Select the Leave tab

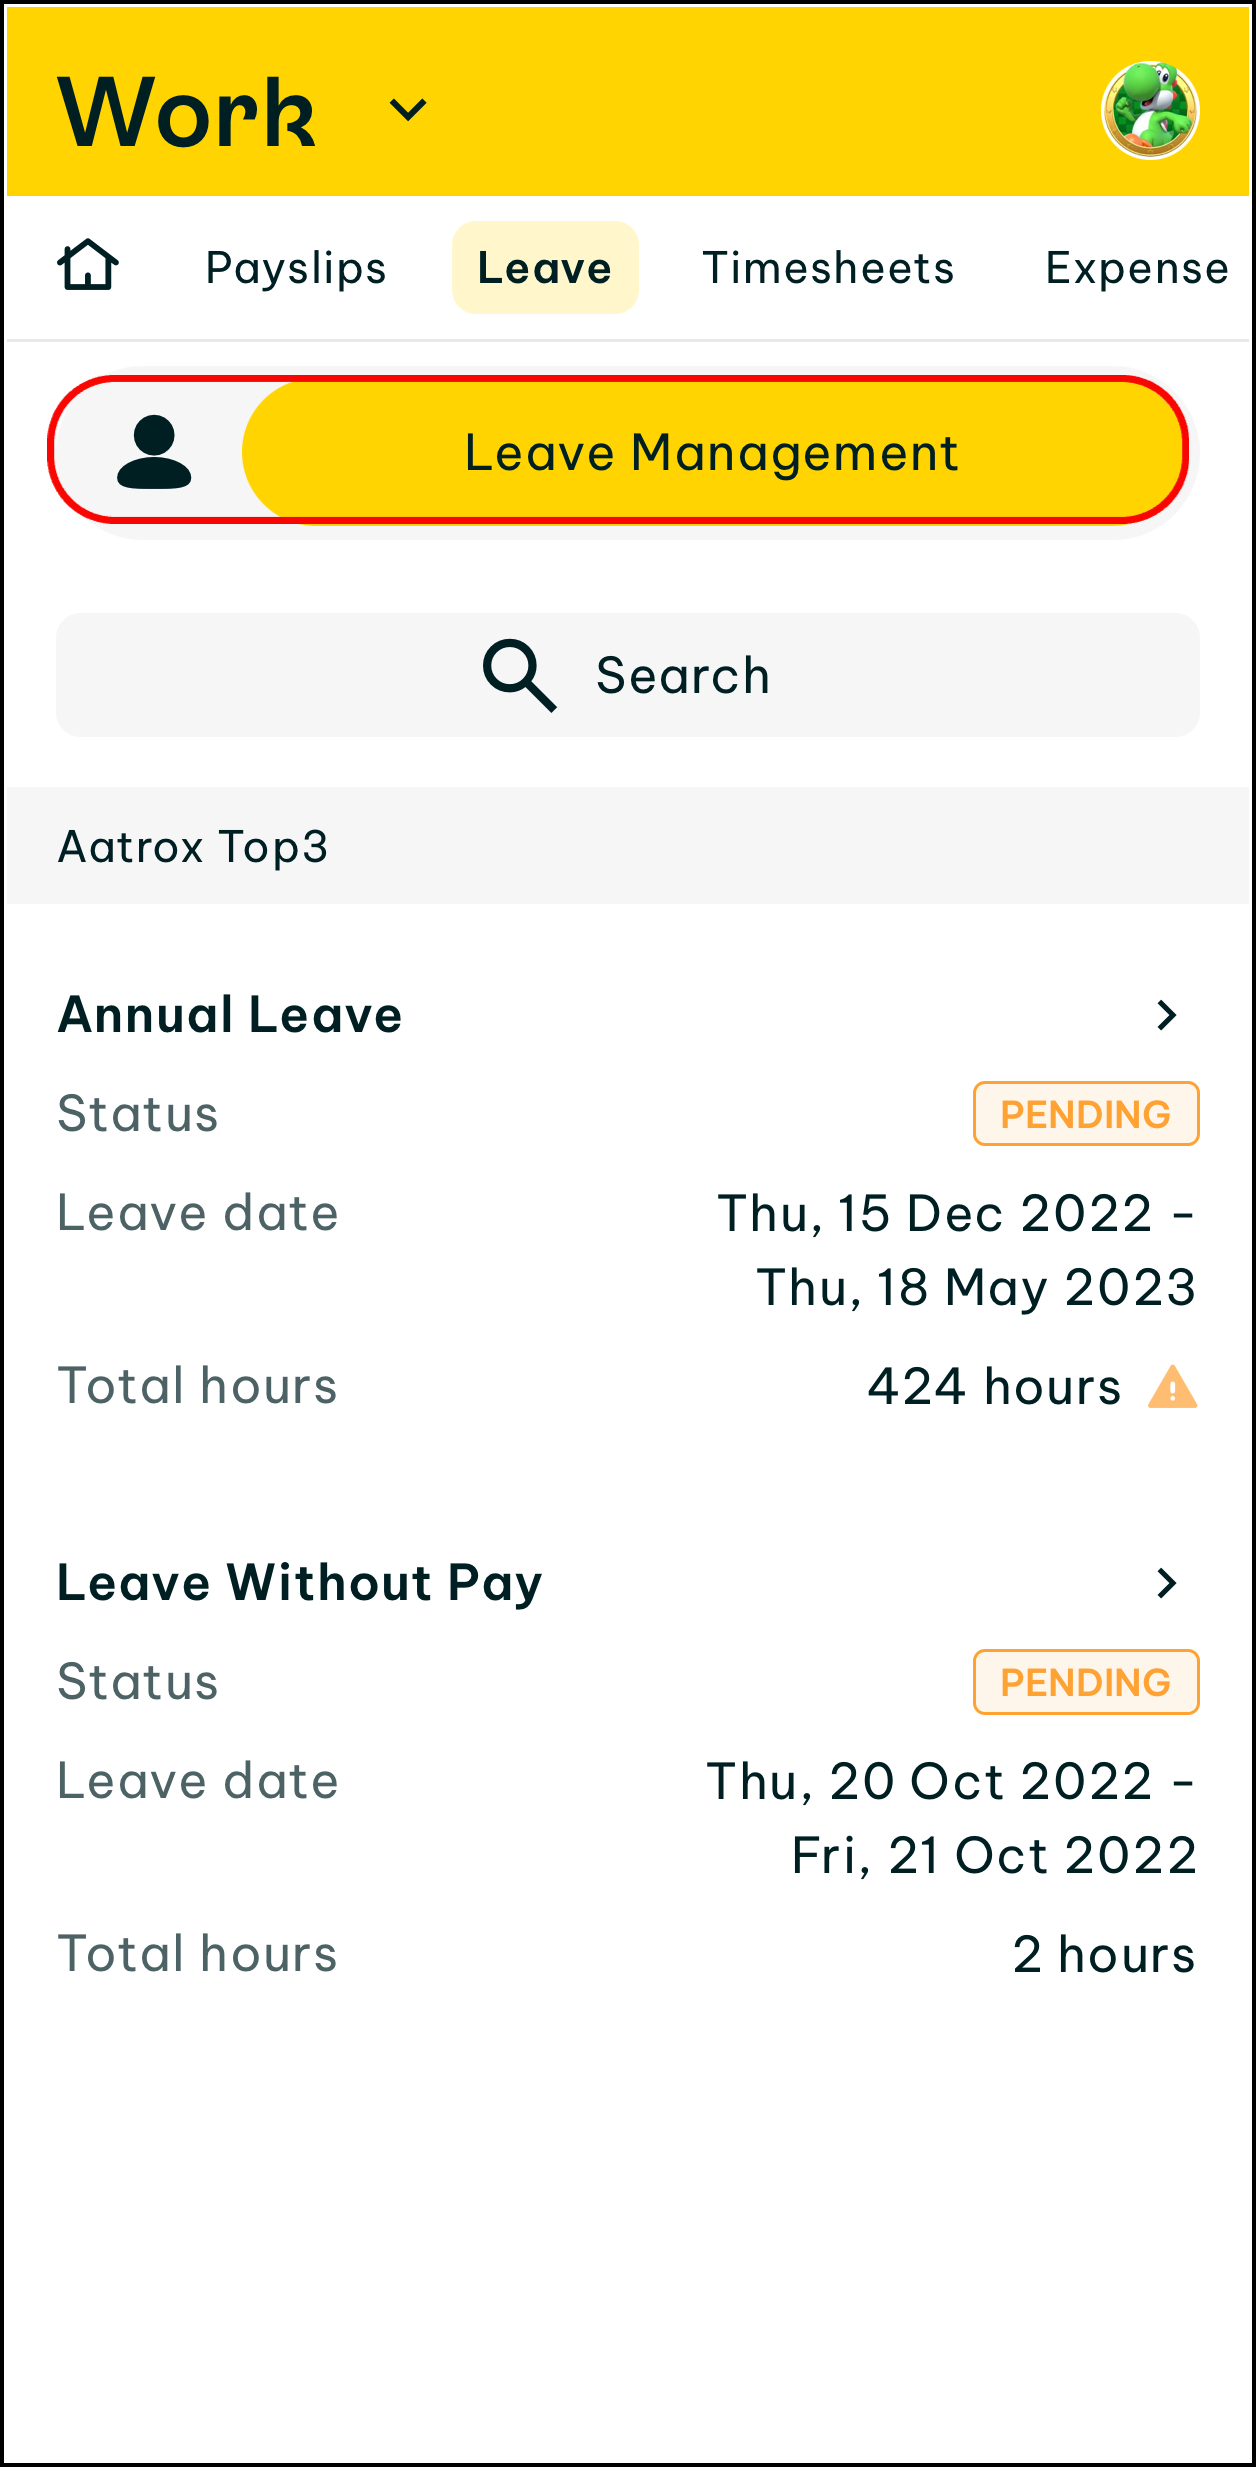pos(545,268)
